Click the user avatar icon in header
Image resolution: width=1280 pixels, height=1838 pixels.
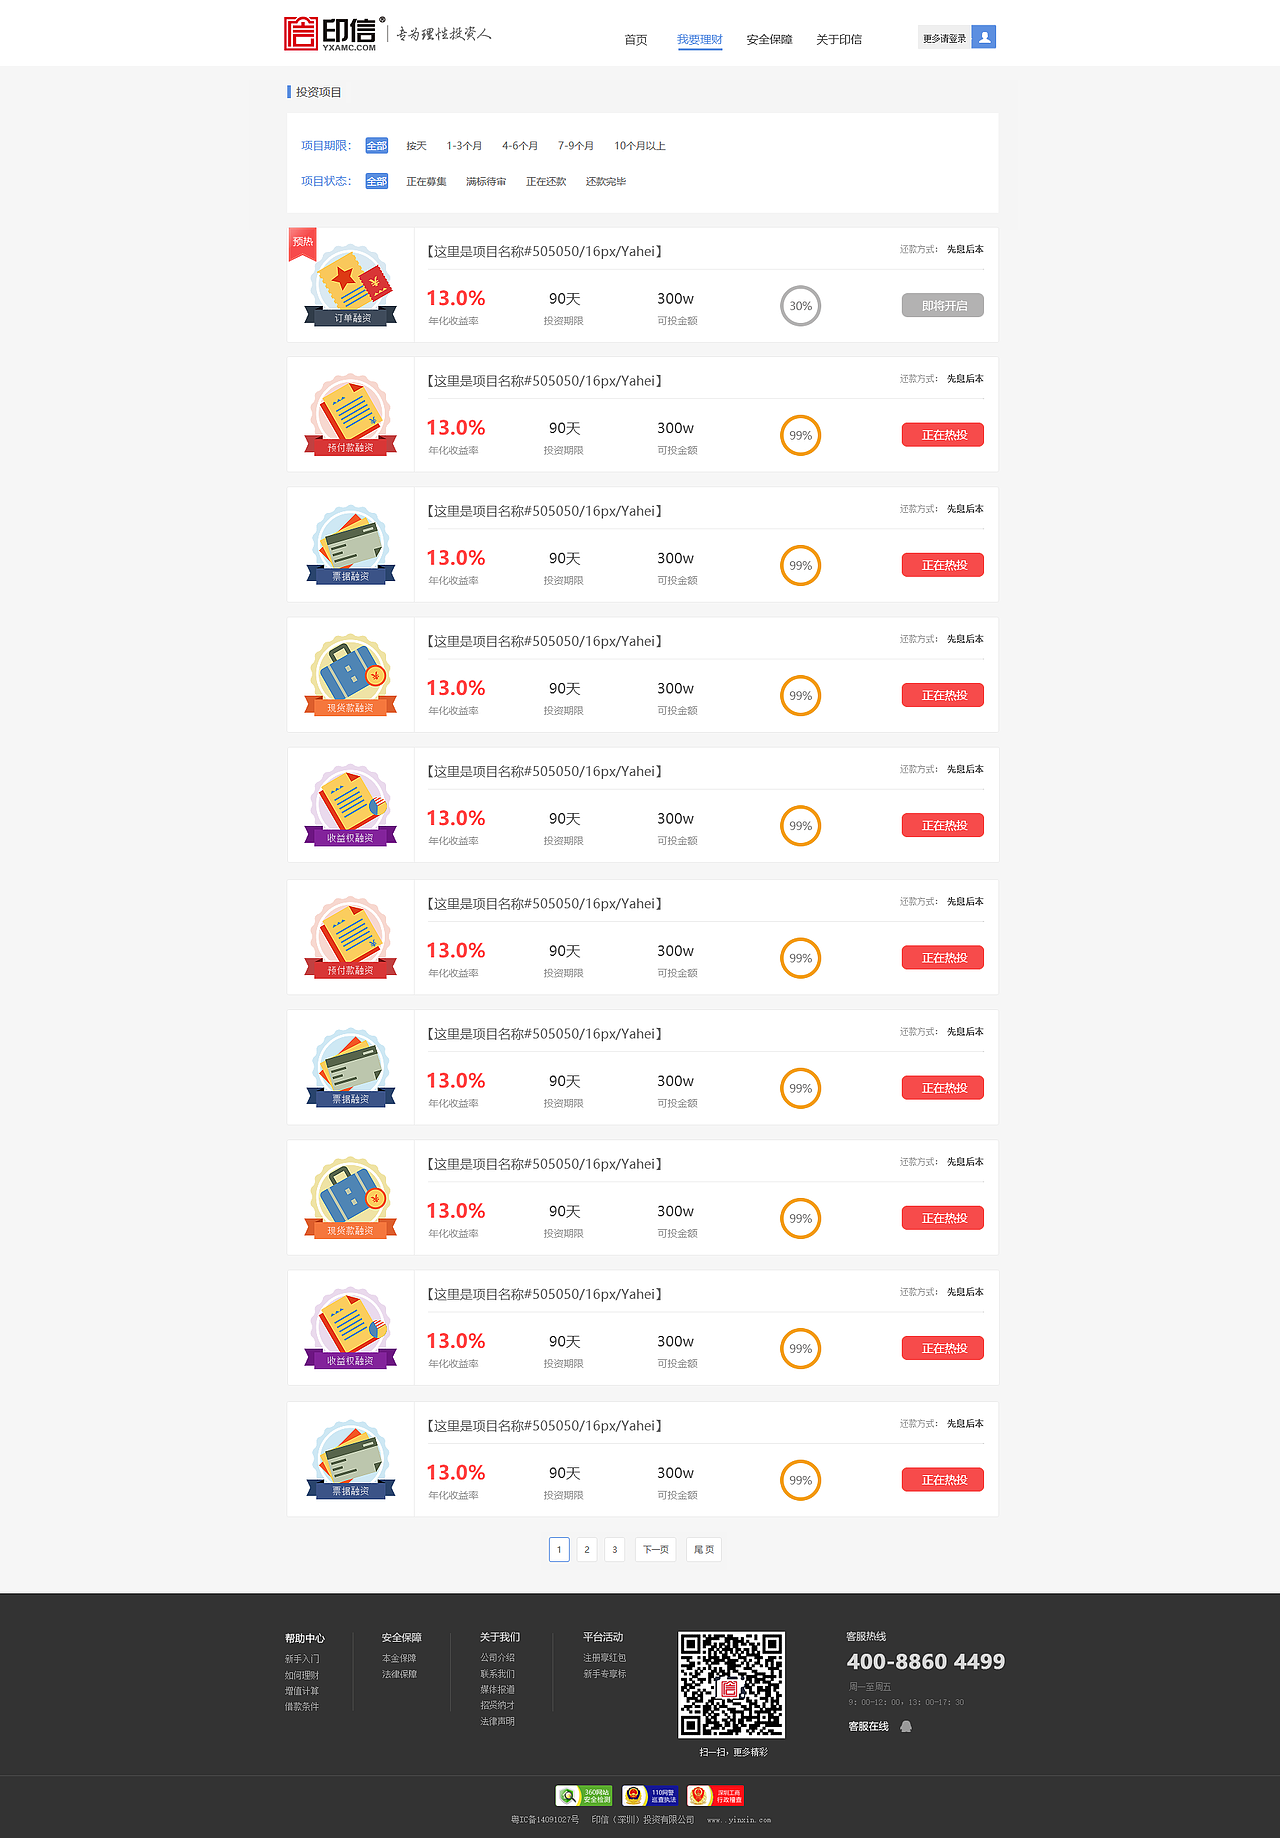(x=984, y=37)
